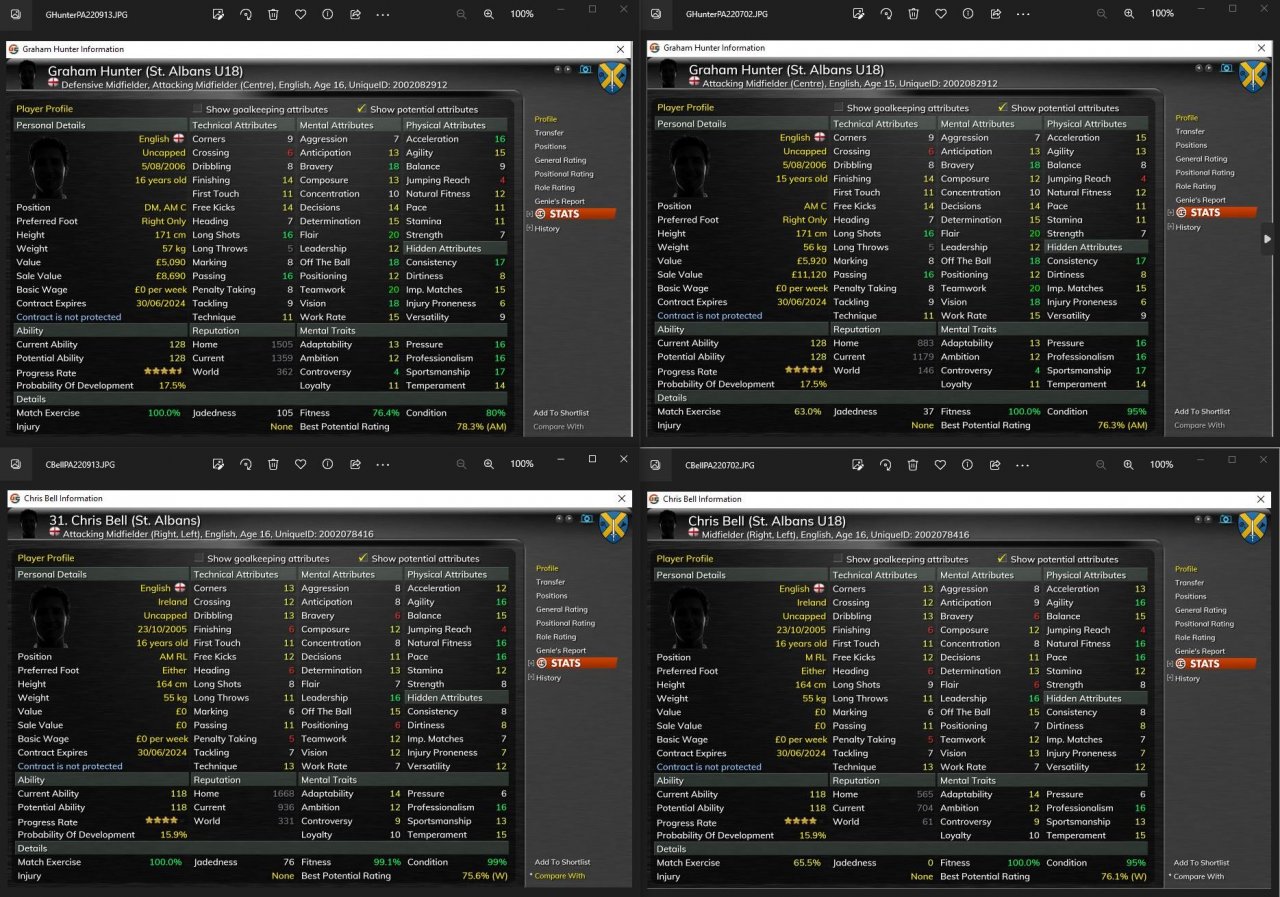The image size is (1280, 897).
Task: Uncheck potential attributes in the CBellPA220913 screenshot
Action: pyautogui.click(x=363, y=558)
